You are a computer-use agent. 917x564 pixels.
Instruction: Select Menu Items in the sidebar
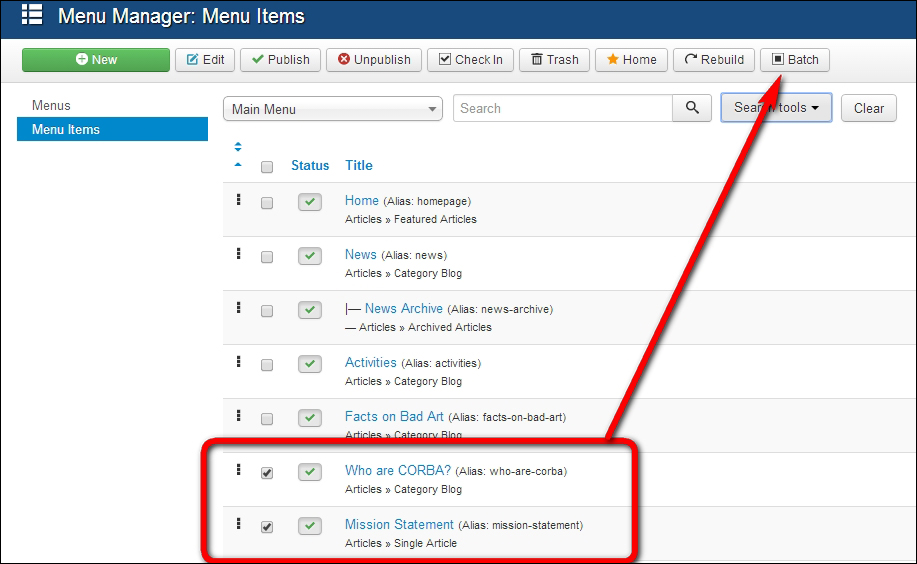66,129
